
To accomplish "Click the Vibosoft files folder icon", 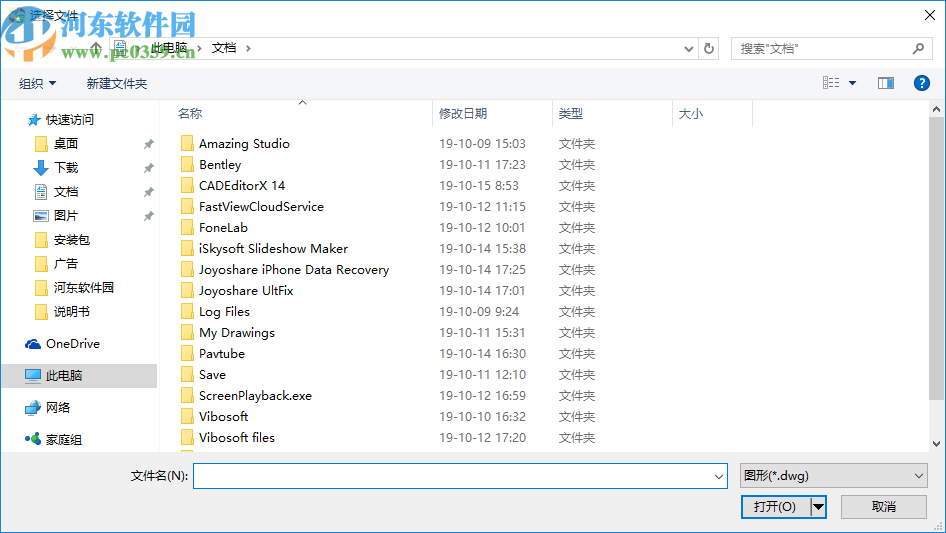I will [188, 438].
